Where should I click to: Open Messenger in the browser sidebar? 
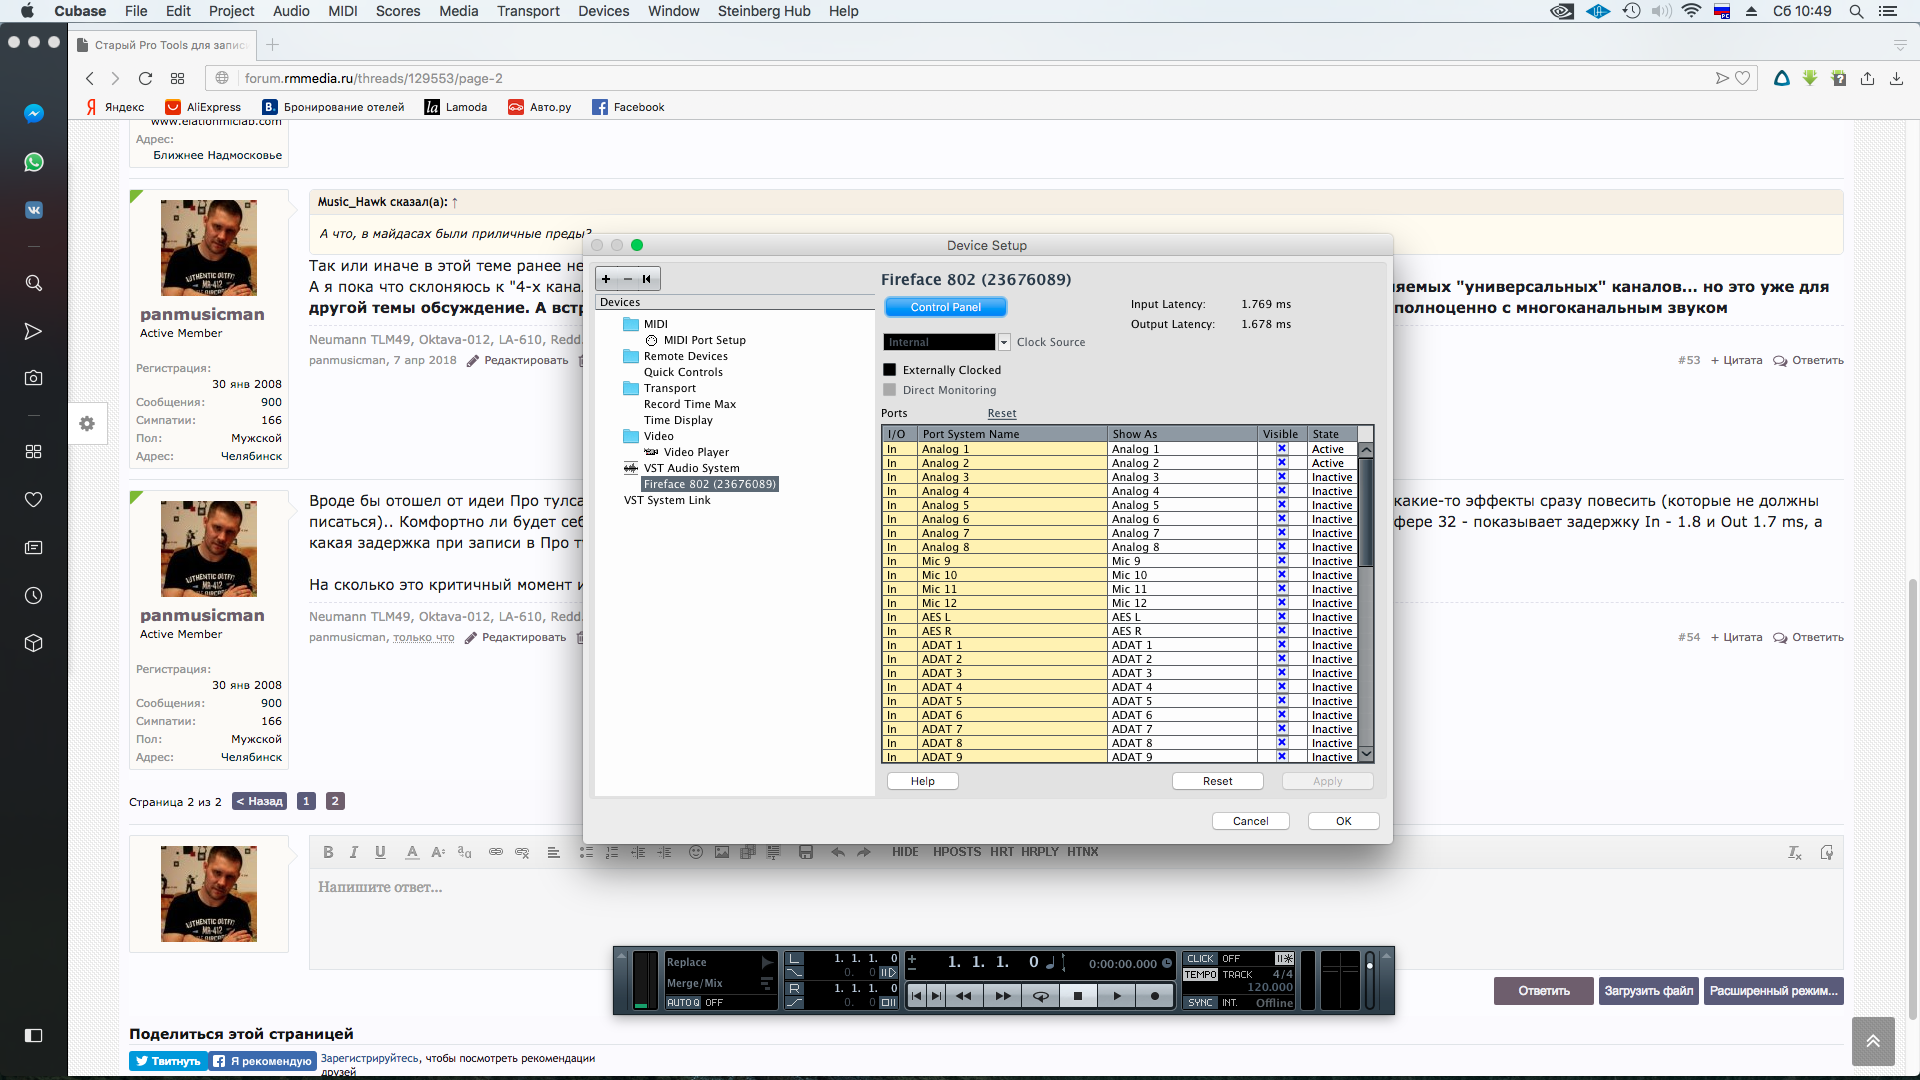coord(34,113)
